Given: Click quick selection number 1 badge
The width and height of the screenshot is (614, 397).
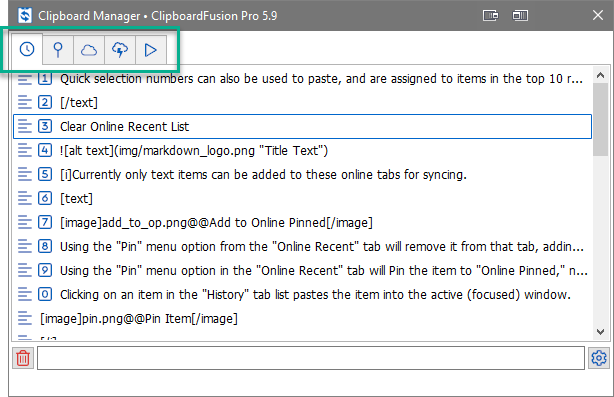Looking at the screenshot, I should click(x=45, y=79).
